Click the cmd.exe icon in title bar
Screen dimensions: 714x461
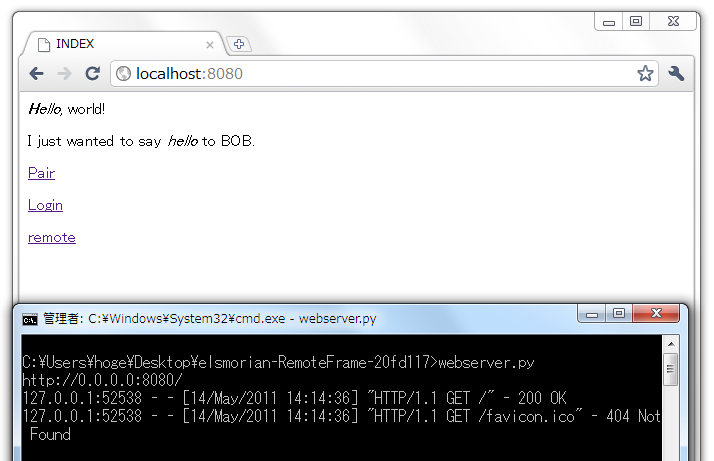tap(30, 319)
